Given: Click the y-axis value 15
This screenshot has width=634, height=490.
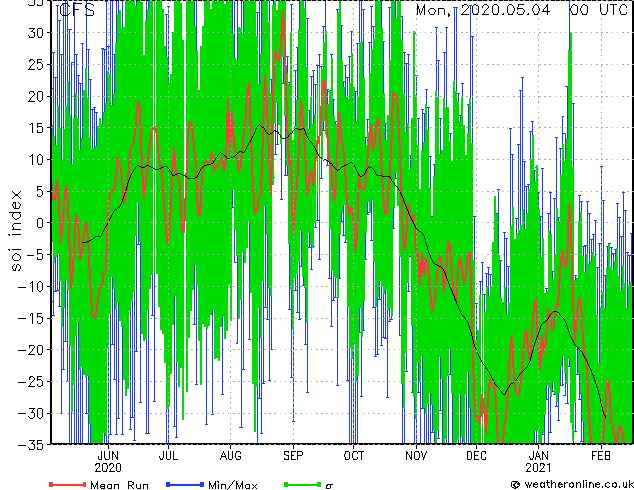Looking at the screenshot, I should tap(37, 128).
